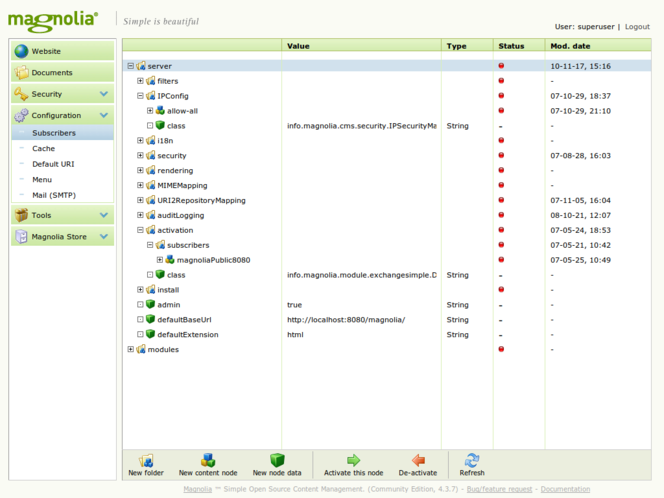Screen dimensions: 664x498
Task: Select Cache in Configuration submenu
Action: (44, 148)
